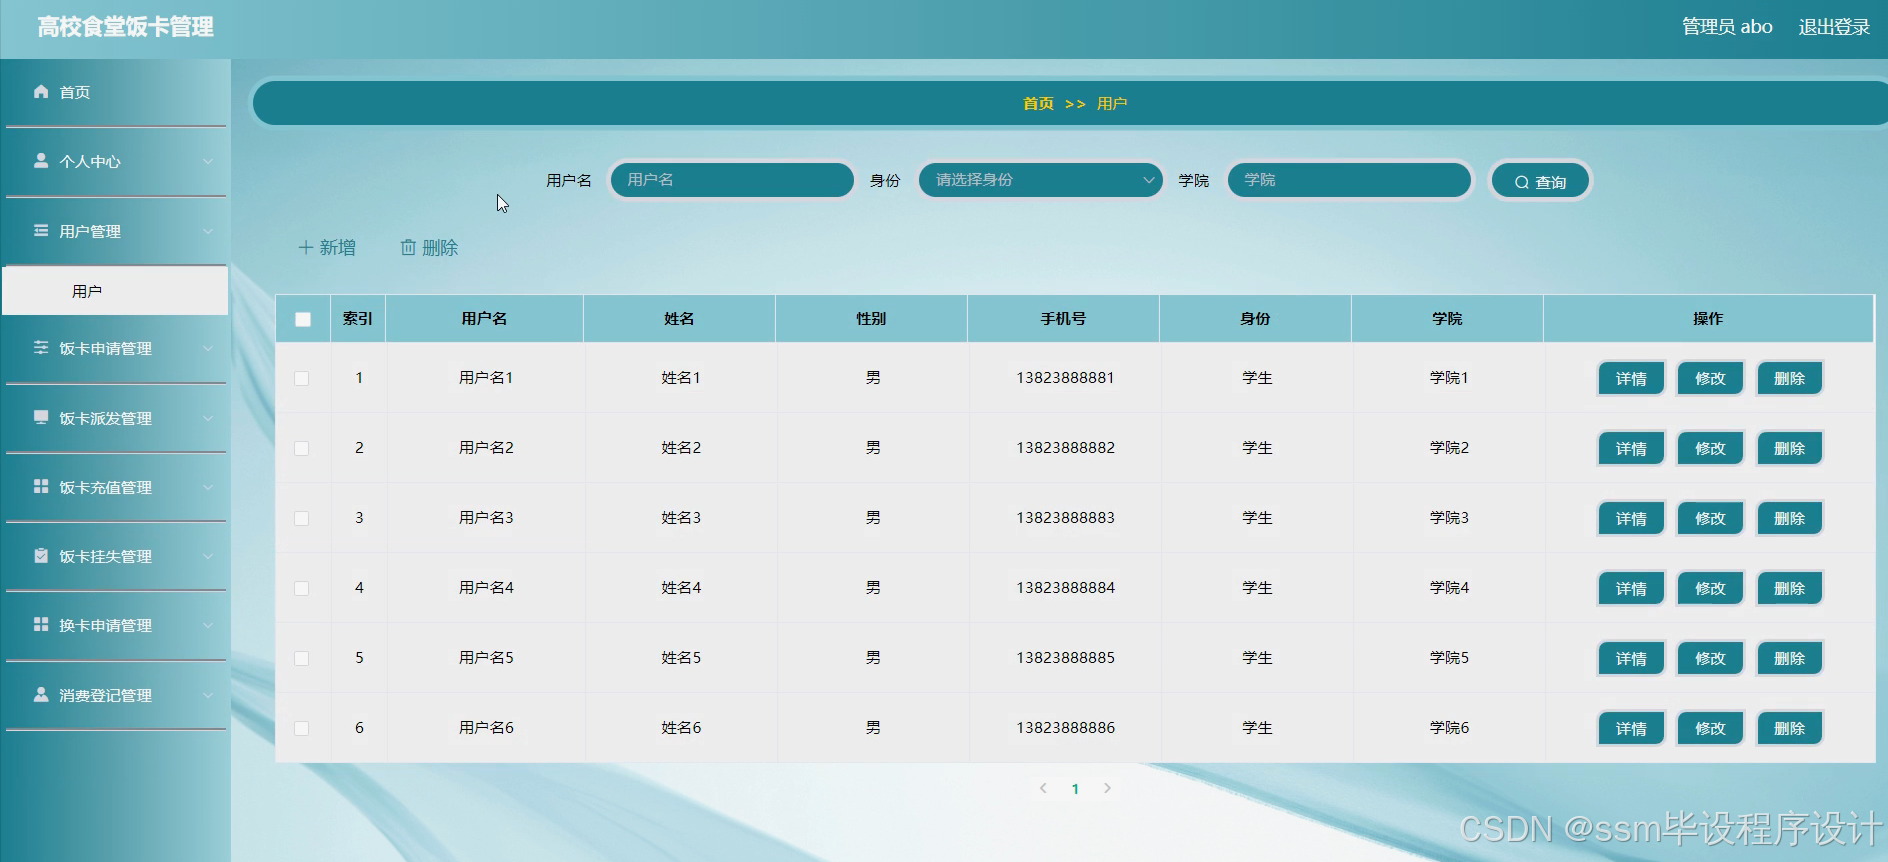Check the row for 用户名5
The image size is (1888, 862).
pos(302,658)
